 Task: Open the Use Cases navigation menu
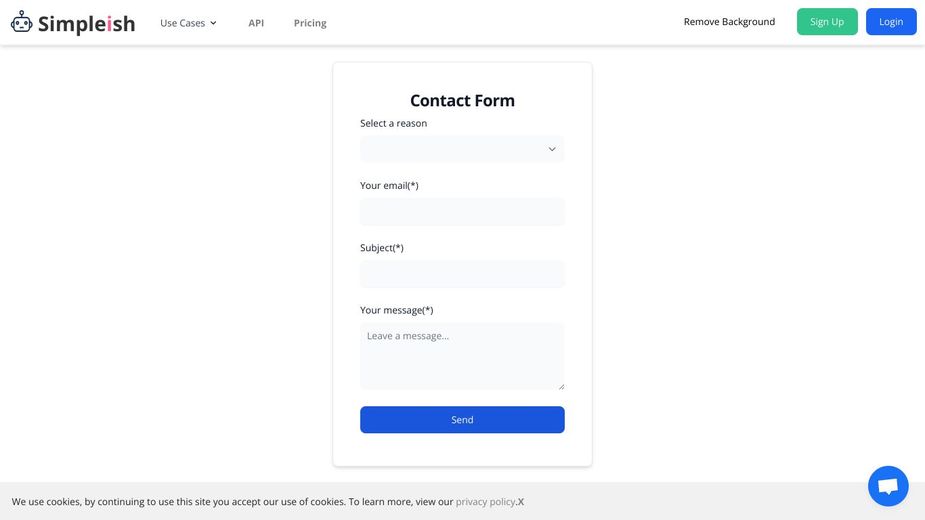[188, 23]
